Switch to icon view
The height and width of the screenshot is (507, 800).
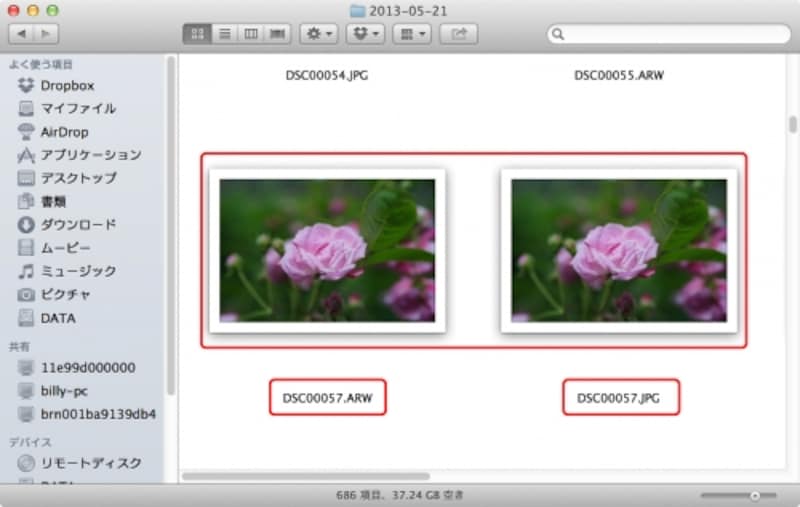click(197, 34)
